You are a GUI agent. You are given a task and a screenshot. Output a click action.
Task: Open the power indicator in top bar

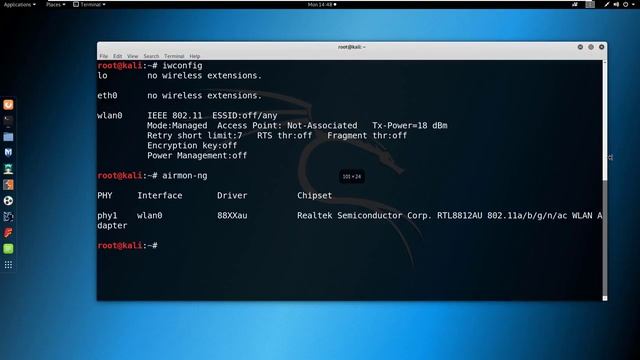pos(626,4)
